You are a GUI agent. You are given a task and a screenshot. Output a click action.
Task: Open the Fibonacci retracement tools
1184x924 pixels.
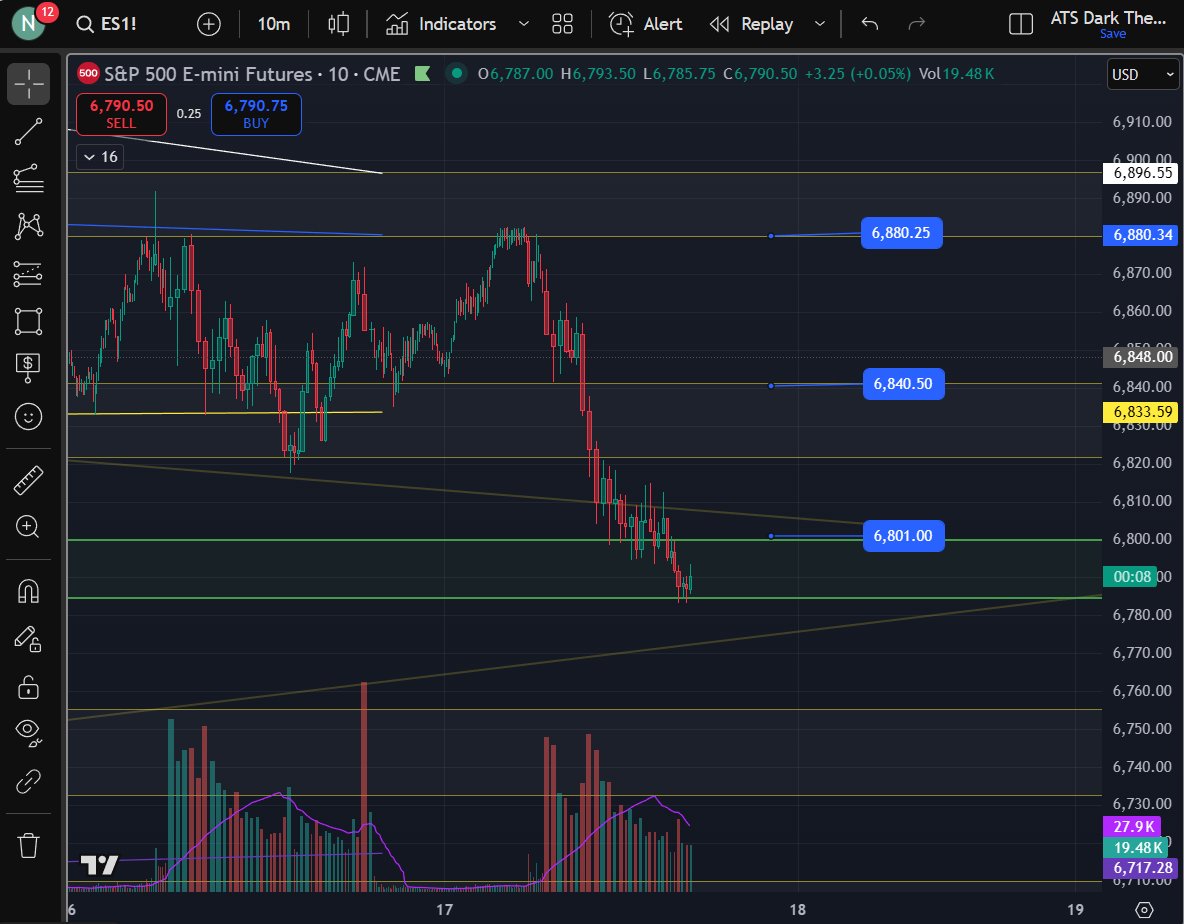click(x=29, y=179)
